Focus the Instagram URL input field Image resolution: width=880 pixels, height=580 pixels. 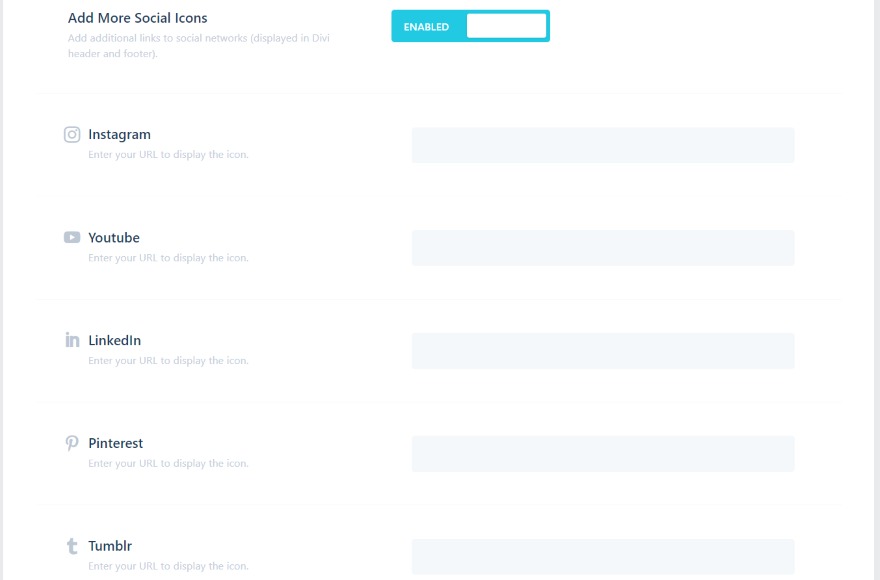click(x=603, y=145)
